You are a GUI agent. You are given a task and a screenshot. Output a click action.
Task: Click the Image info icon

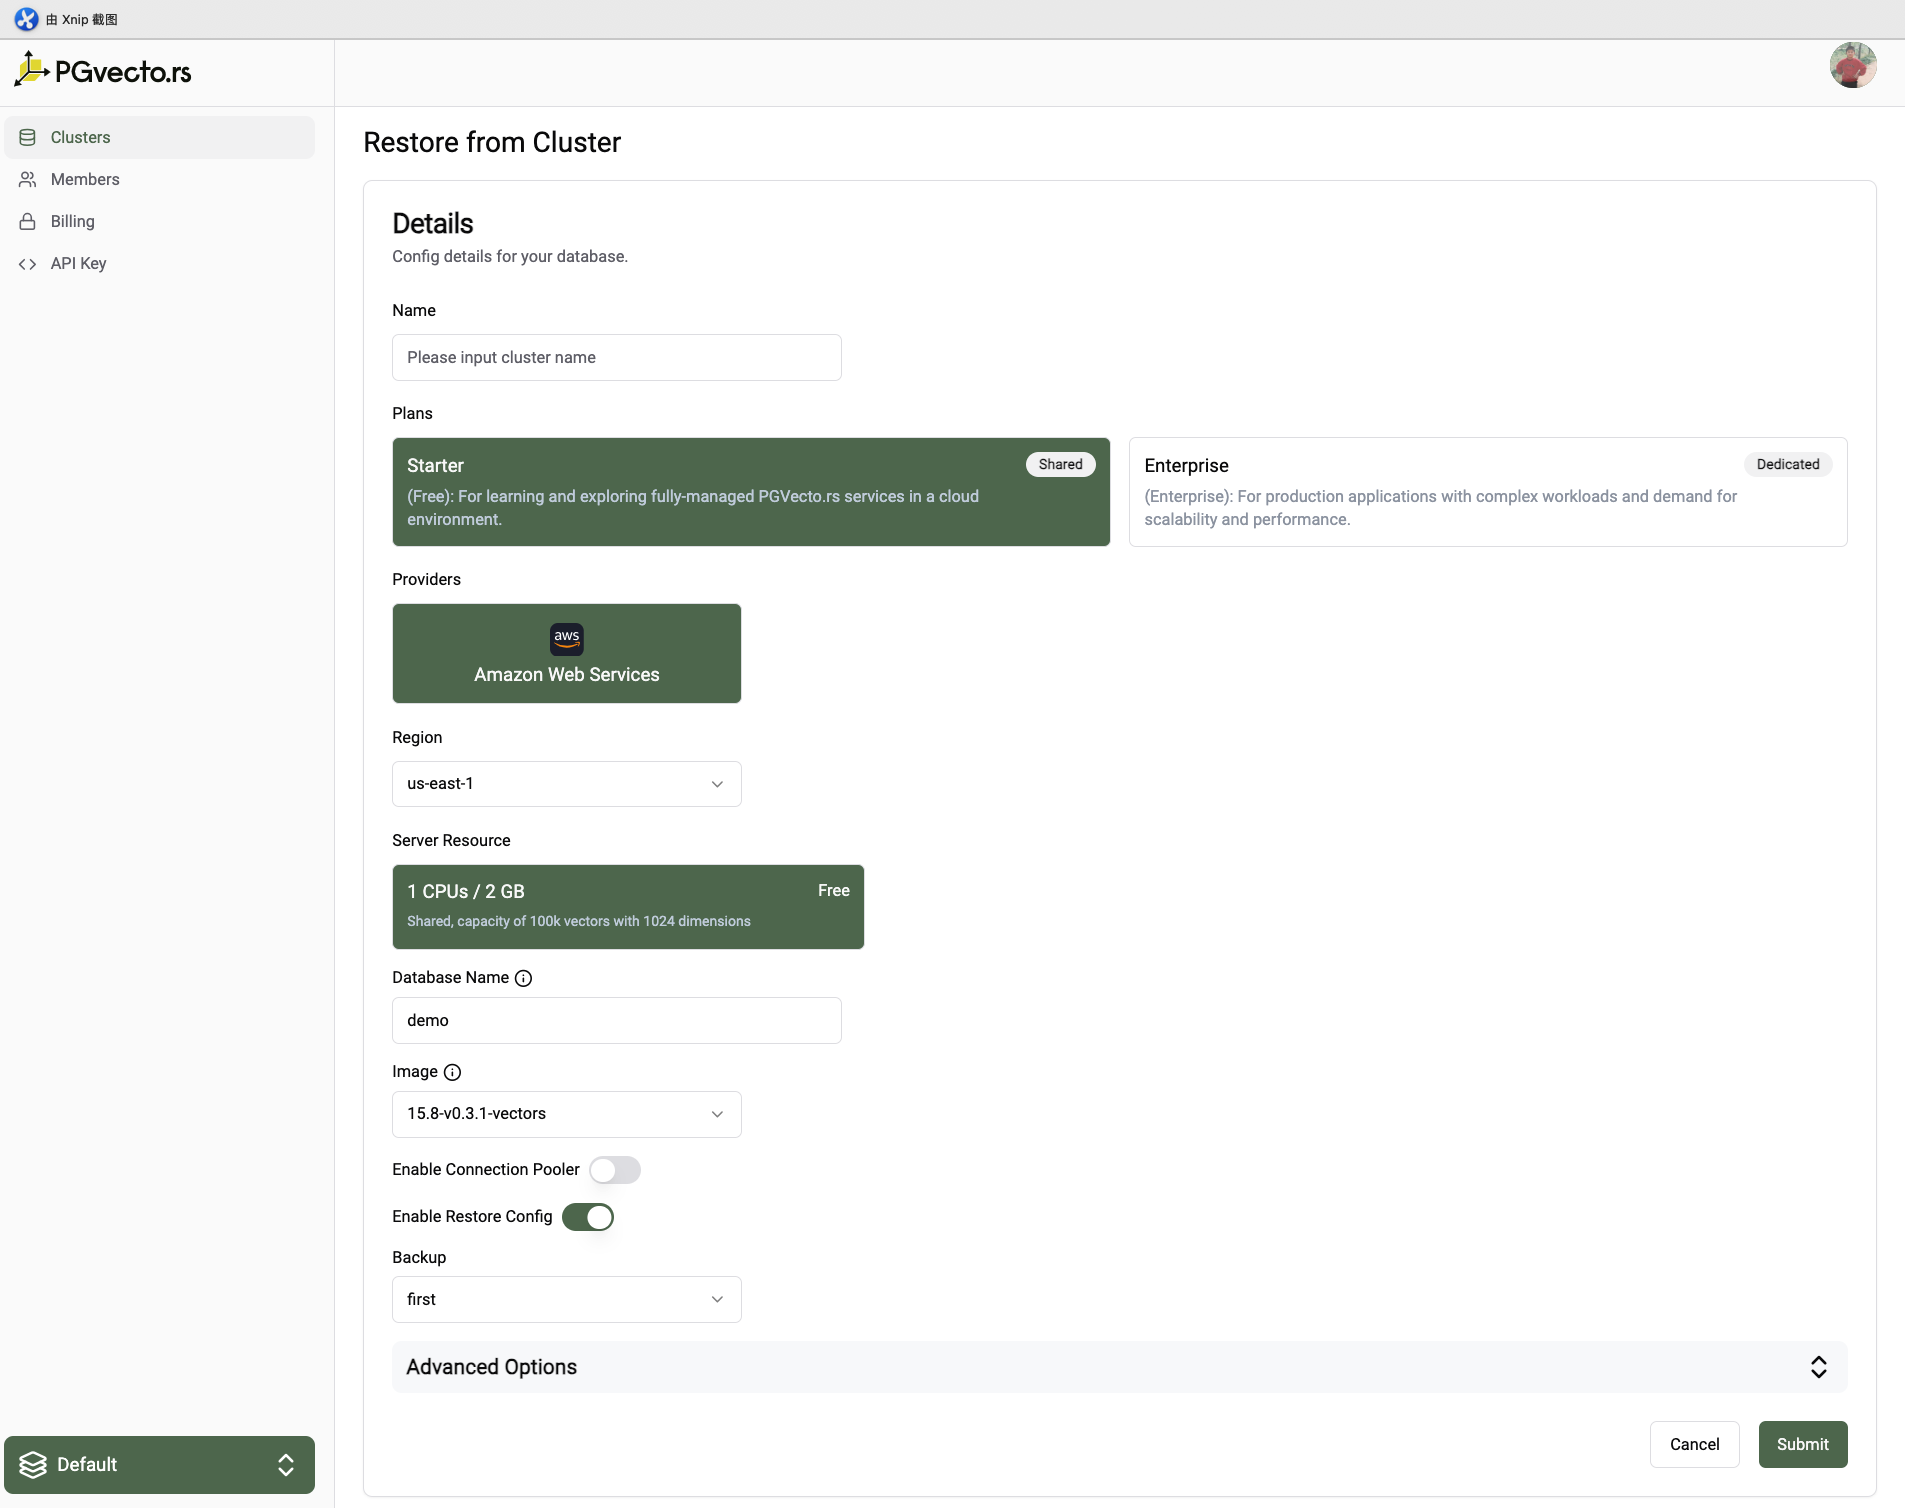(x=452, y=1072)
